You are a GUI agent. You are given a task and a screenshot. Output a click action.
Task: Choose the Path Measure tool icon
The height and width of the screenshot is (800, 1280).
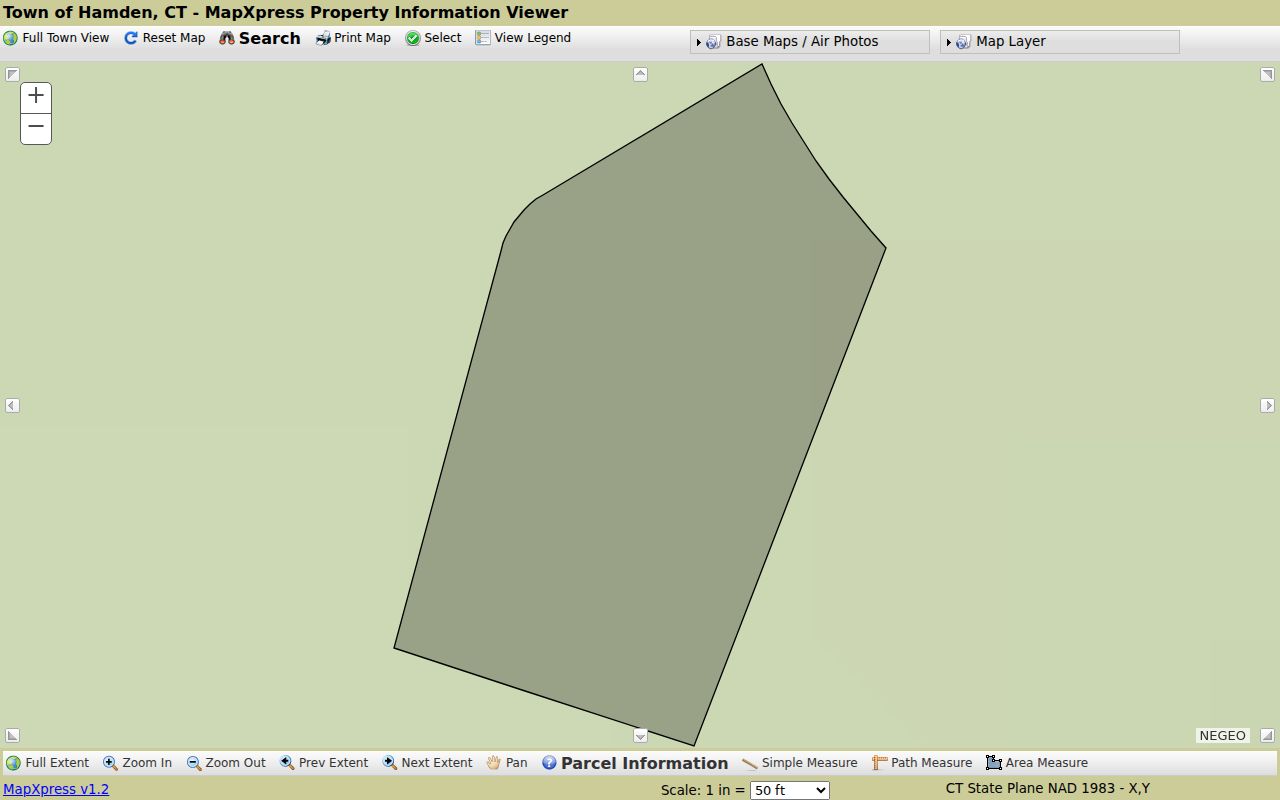tap(880, 763)
